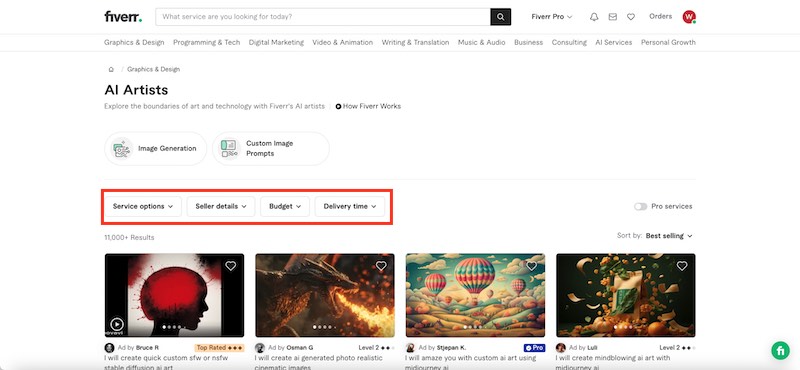Open the hot air balloons gig thumbnail
The height and width of the screenshot is (370, 800).
coord(476,295)
